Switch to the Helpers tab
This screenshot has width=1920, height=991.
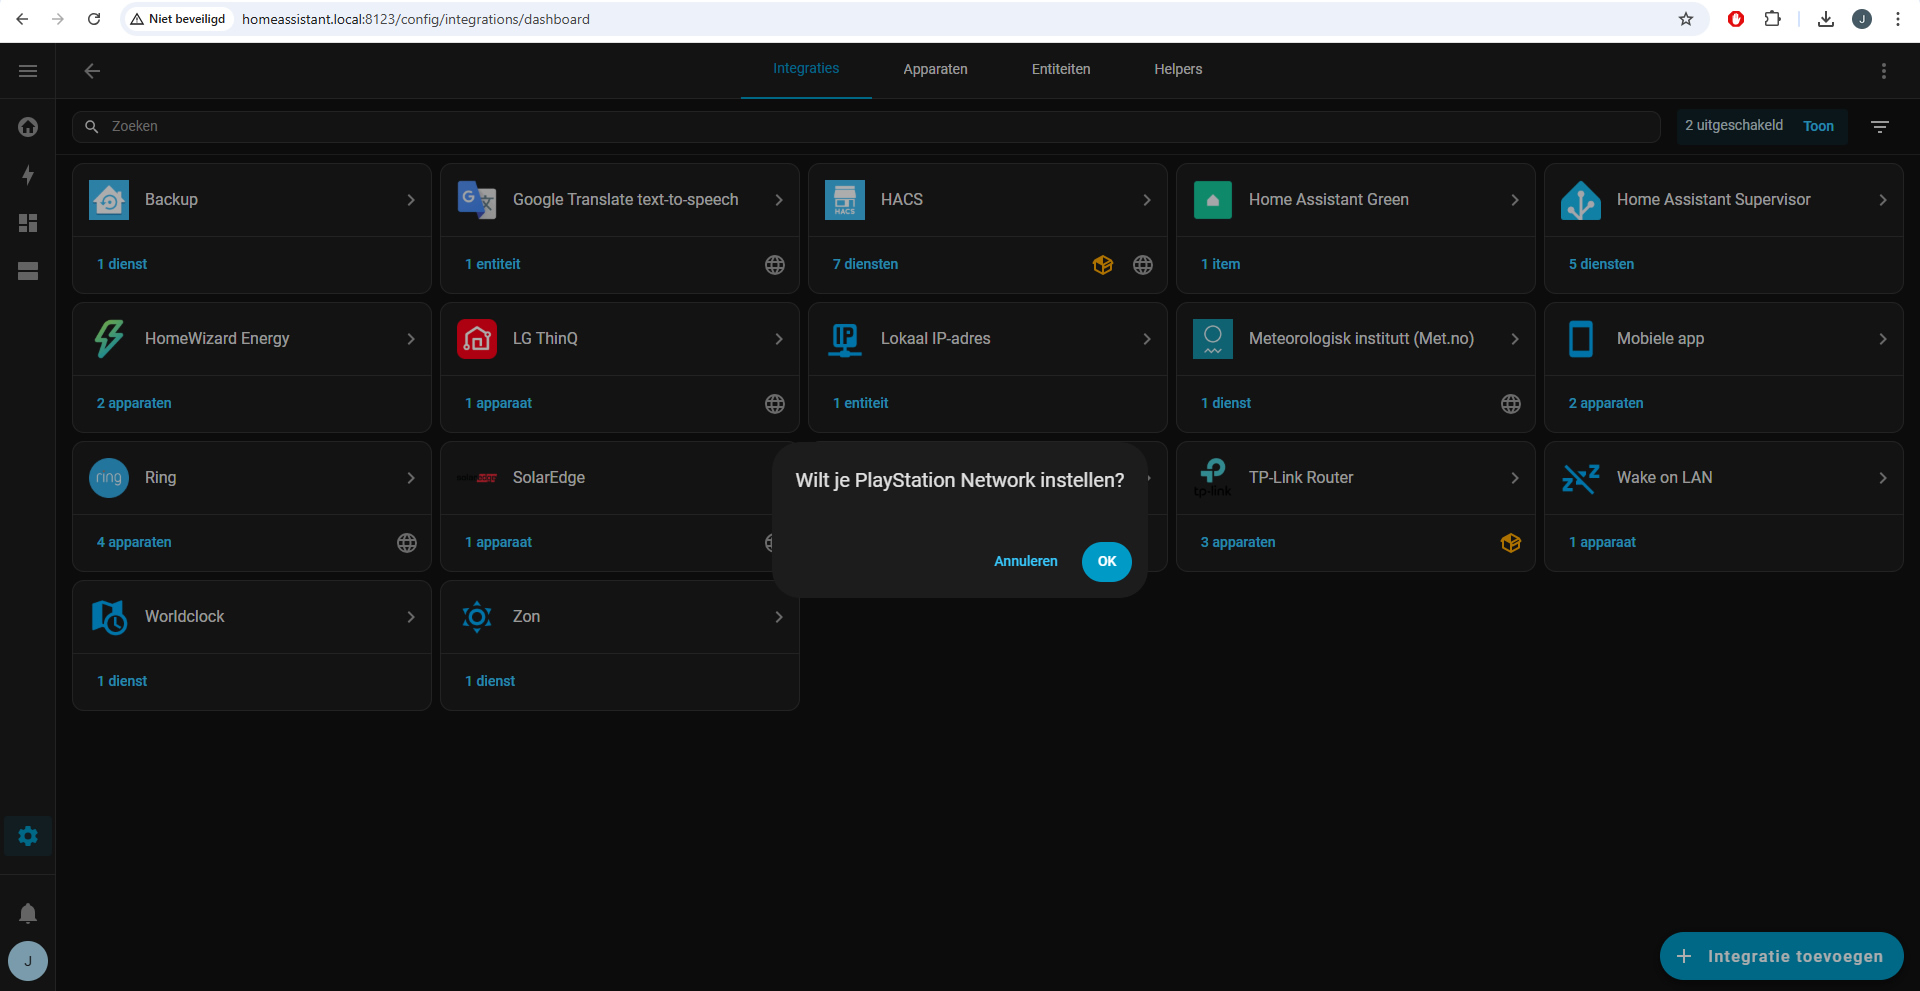tap(1178, 70)
